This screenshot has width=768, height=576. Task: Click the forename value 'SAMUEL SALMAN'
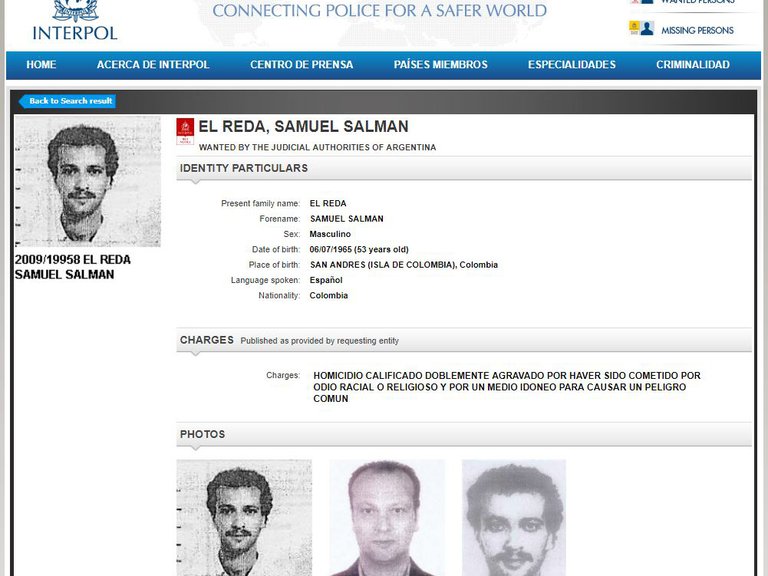[347, 219]
